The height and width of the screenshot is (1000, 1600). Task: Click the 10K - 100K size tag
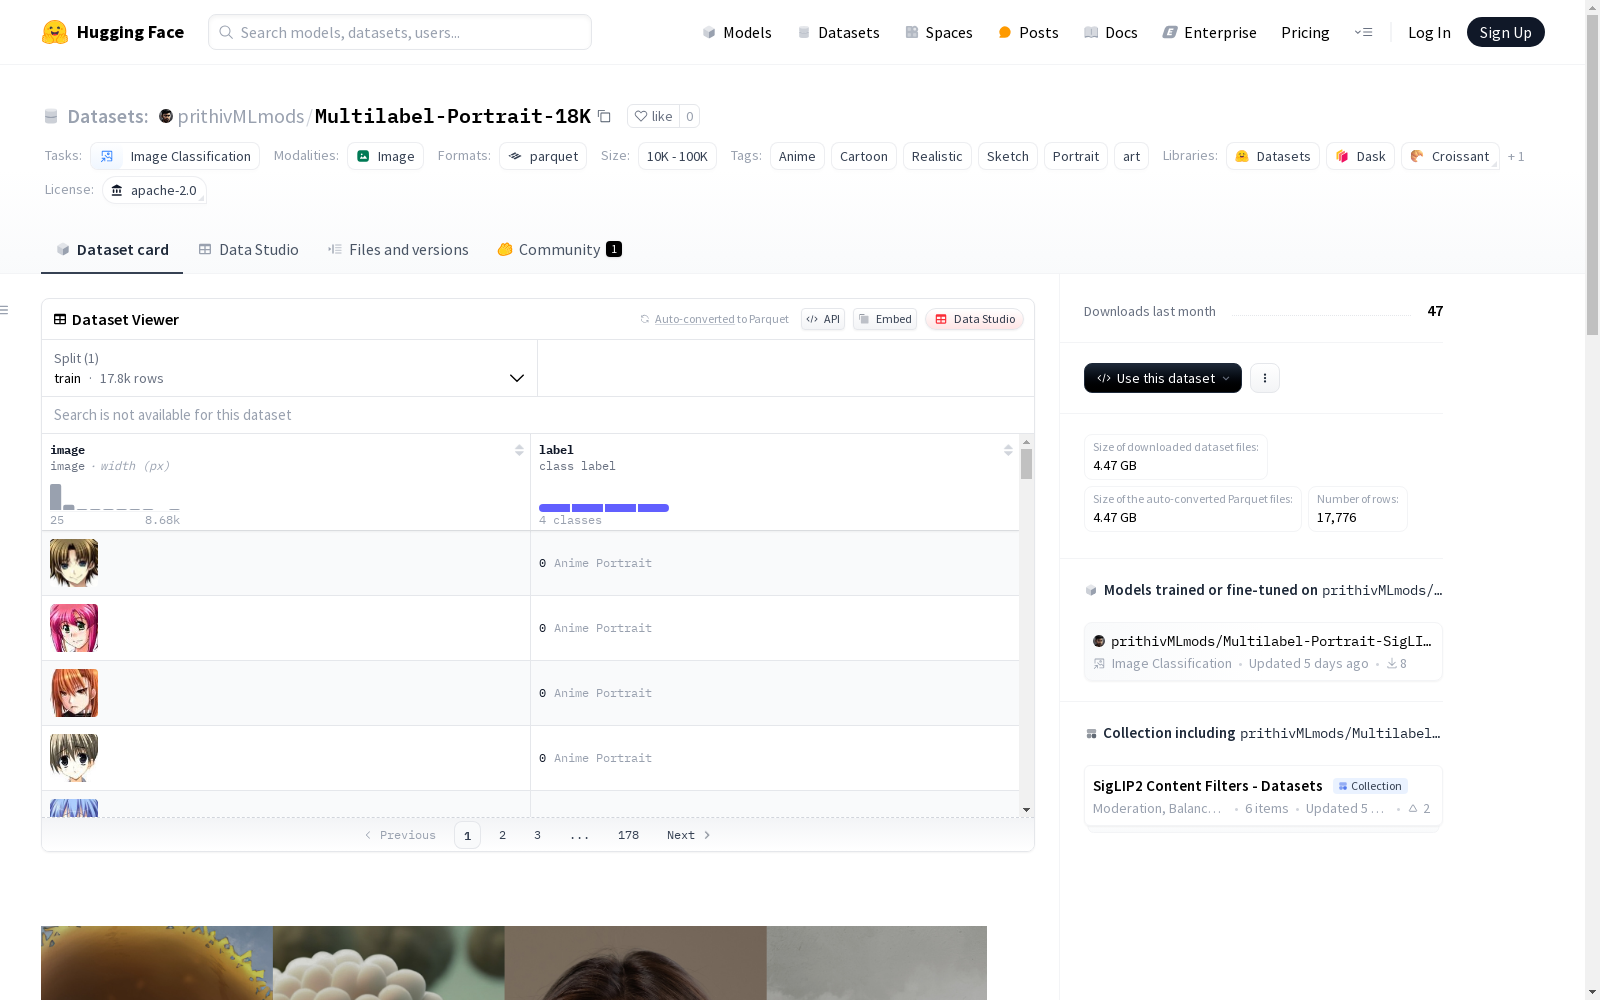pyautogui.click(x=677, y=156)
